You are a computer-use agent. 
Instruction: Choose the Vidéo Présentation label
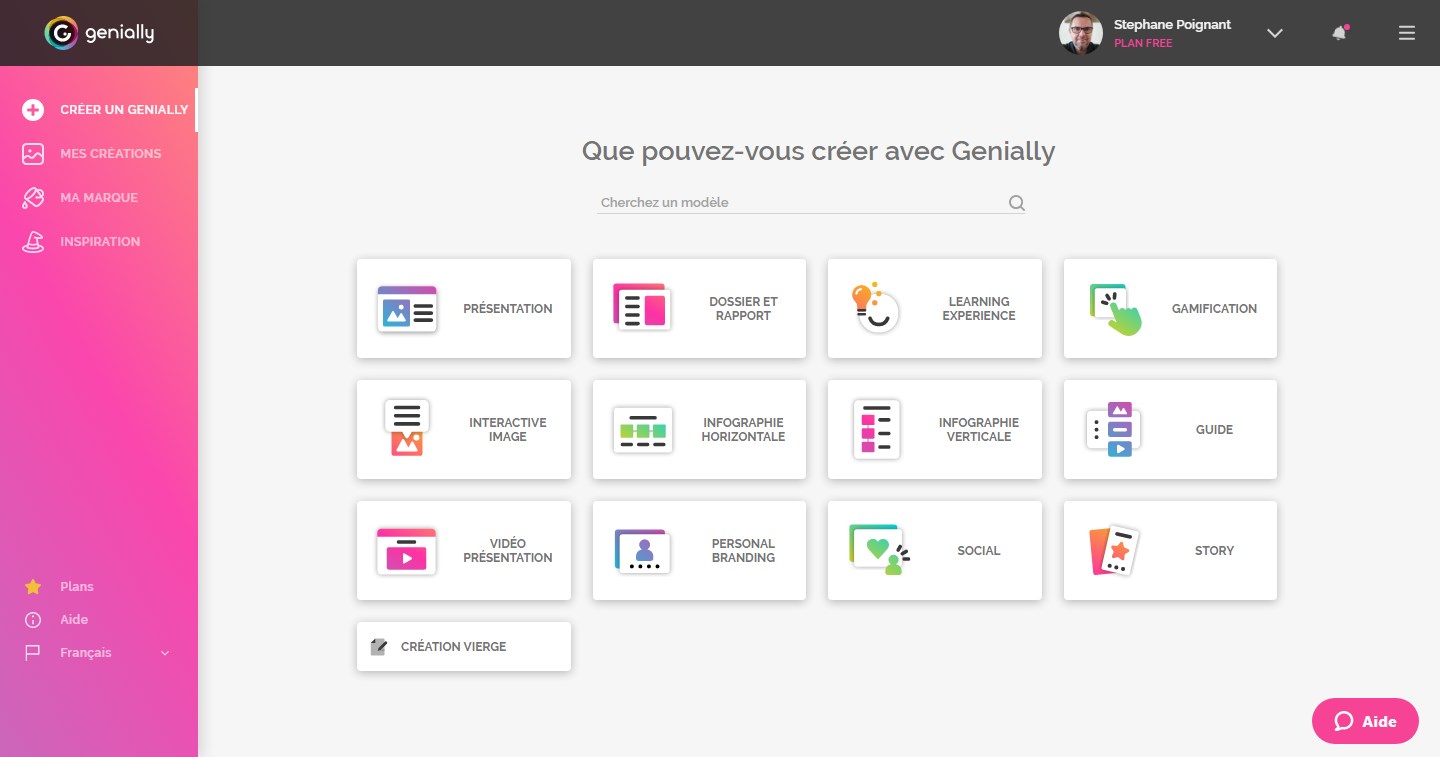click(x=508, y=551)
